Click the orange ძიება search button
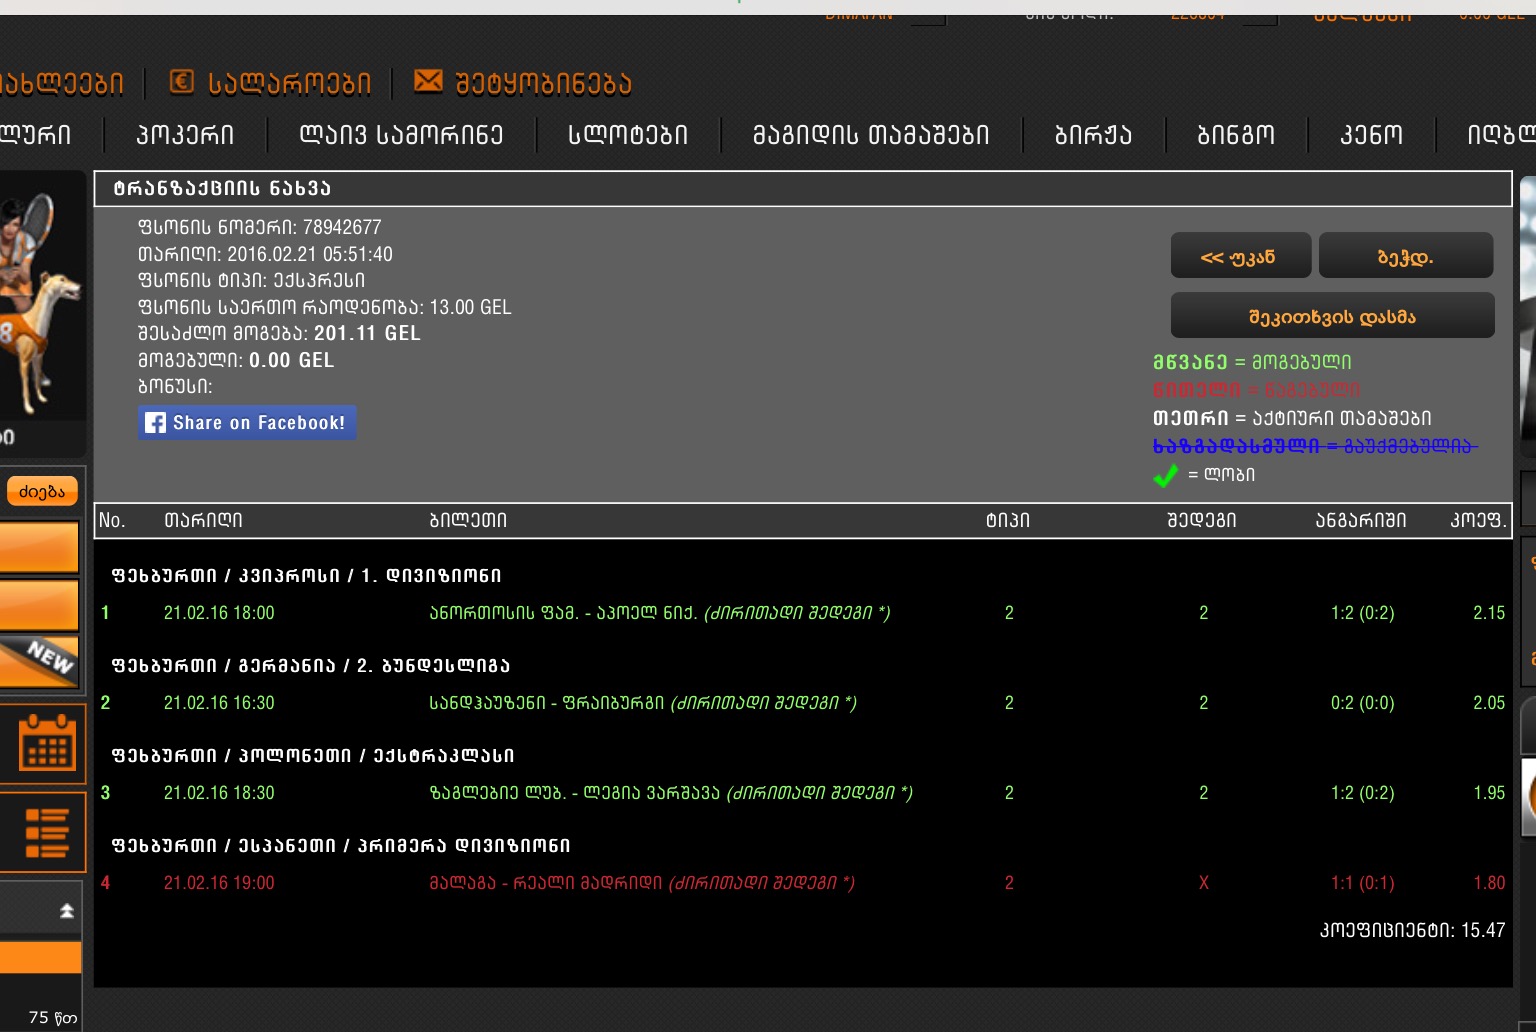 coord(42,491)
